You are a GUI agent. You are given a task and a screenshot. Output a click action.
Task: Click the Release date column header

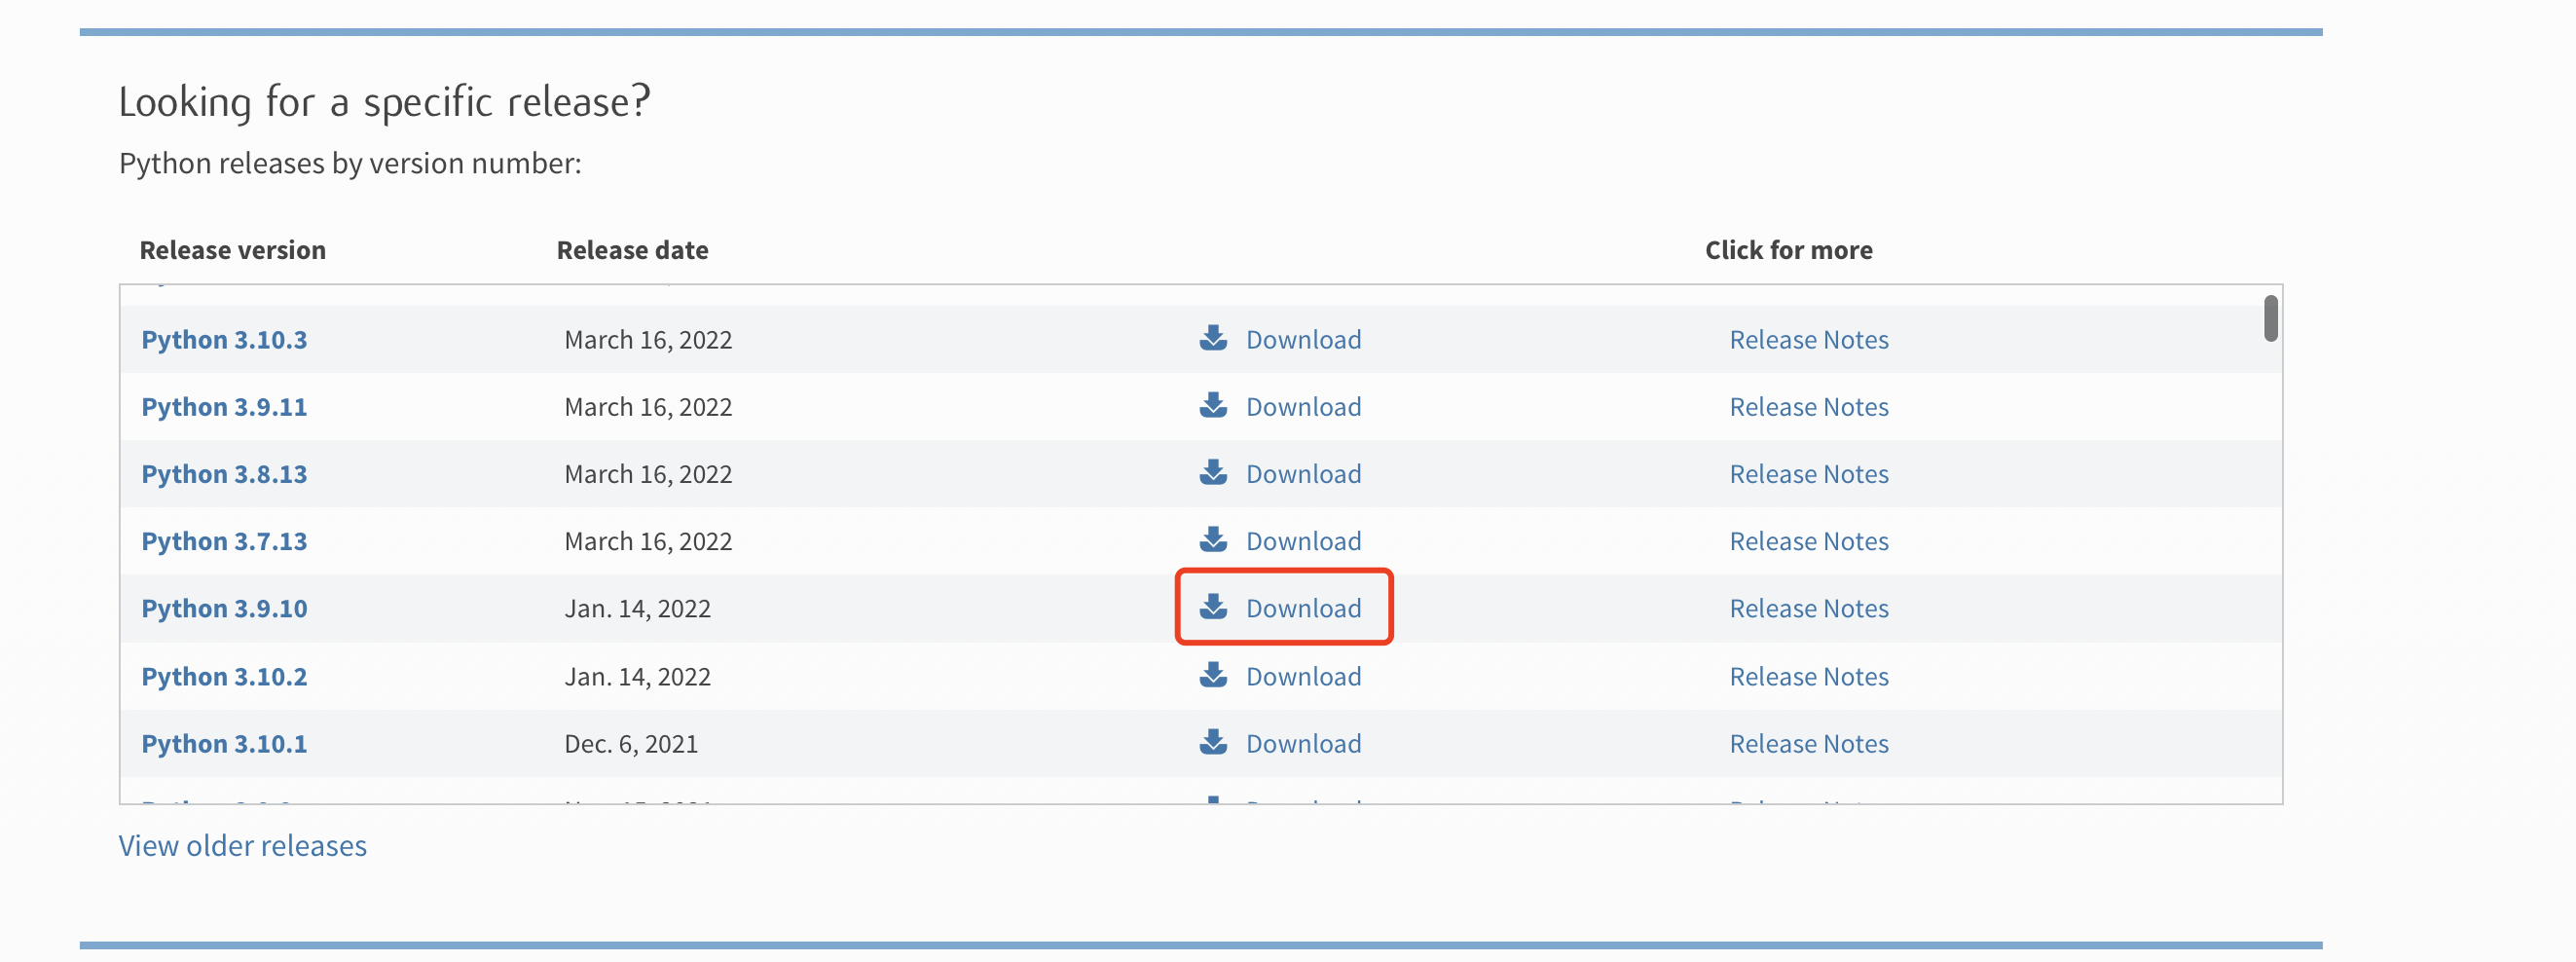(632, 250)
